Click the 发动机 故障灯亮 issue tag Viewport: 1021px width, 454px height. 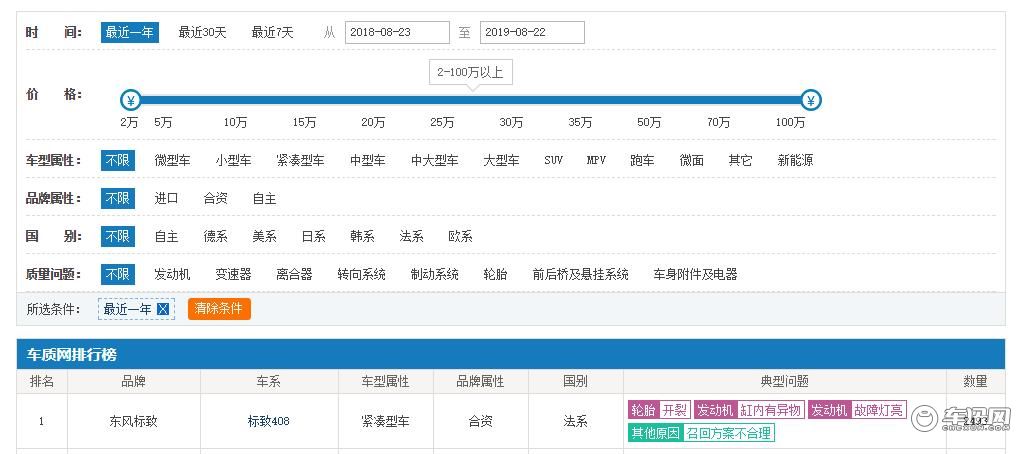tap(857, 410)
